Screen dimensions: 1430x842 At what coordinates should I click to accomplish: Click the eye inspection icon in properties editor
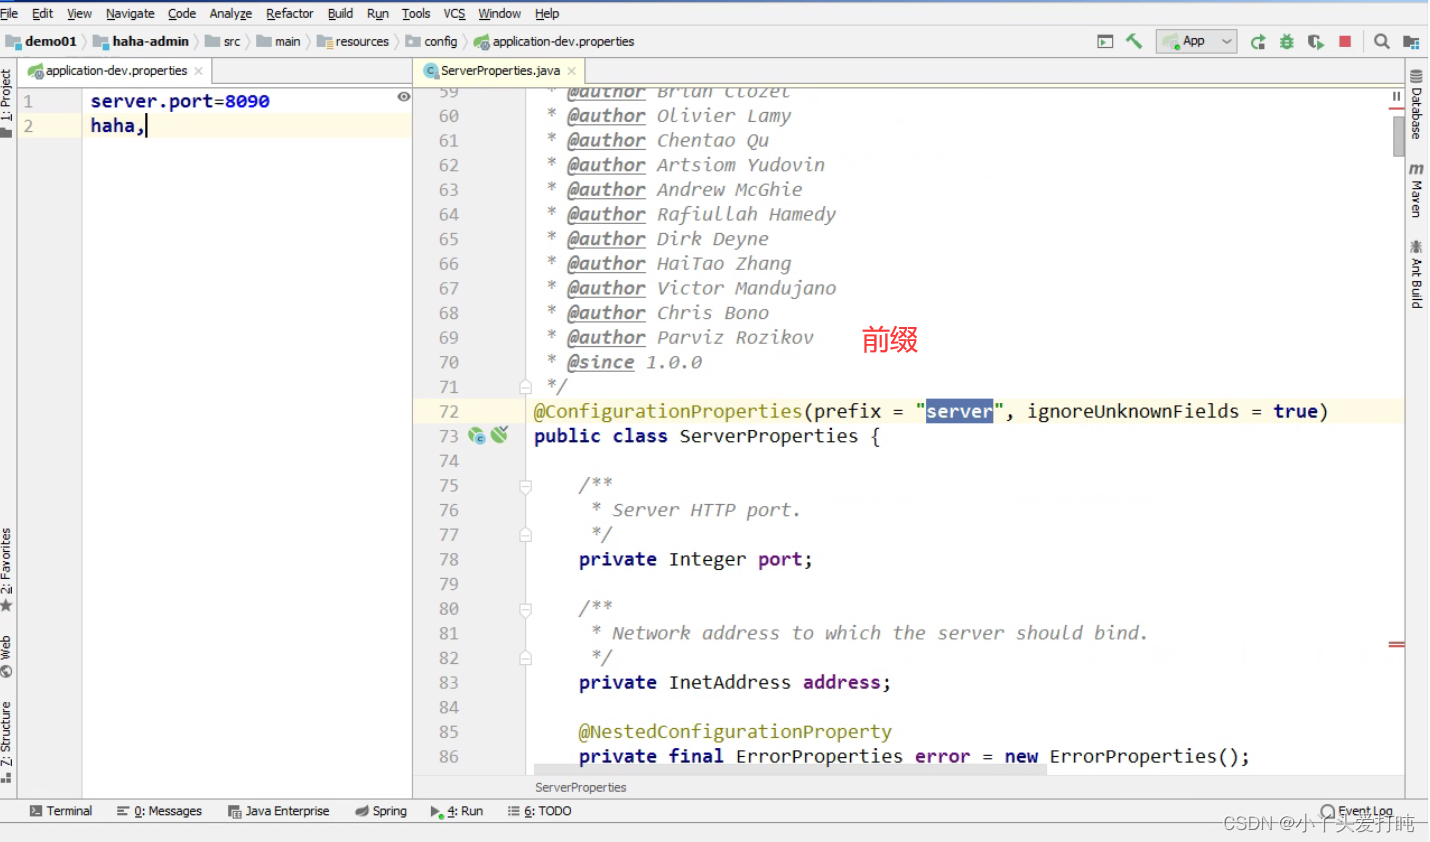click(x=404, y=97)
